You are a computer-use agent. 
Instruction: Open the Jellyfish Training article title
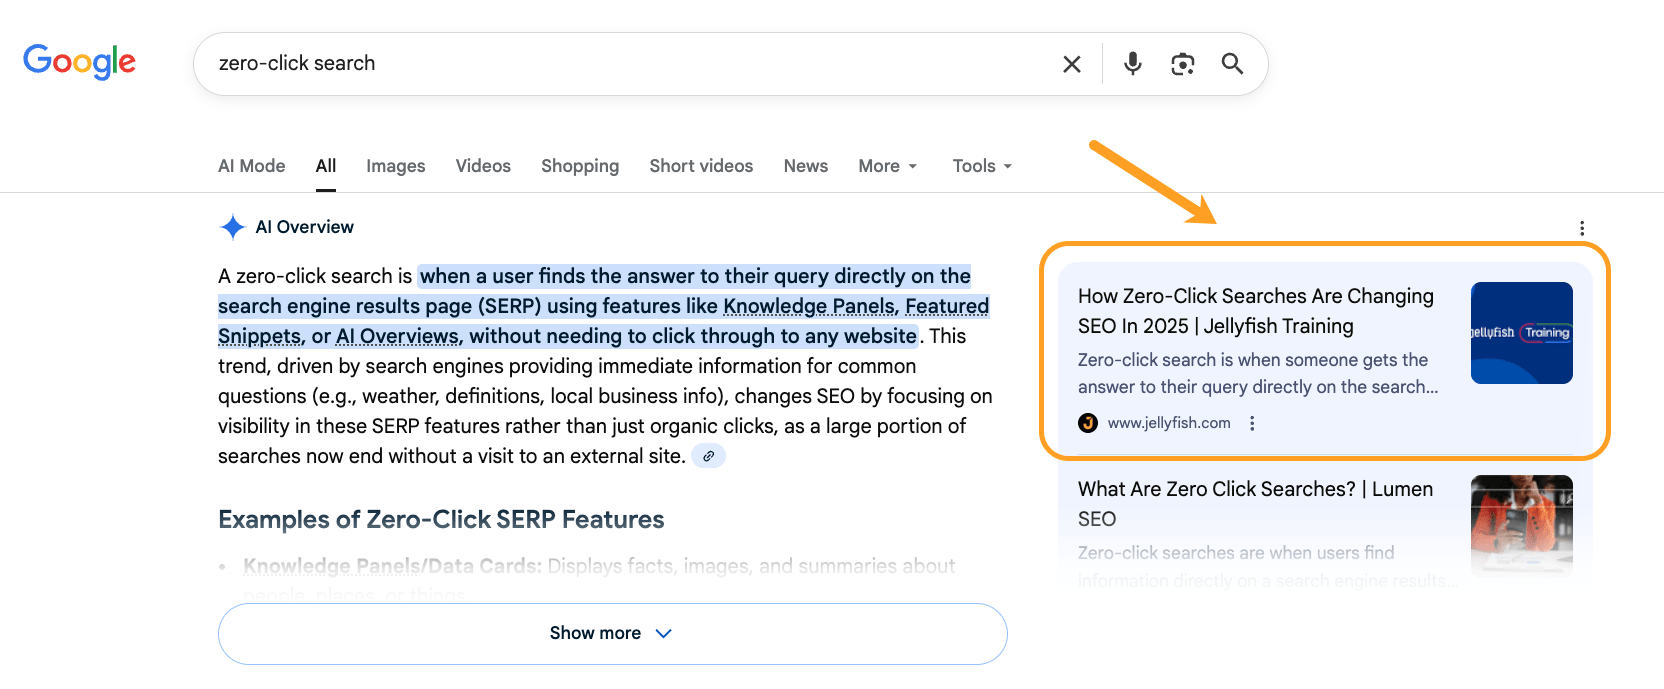click(x=1255, y=311)
